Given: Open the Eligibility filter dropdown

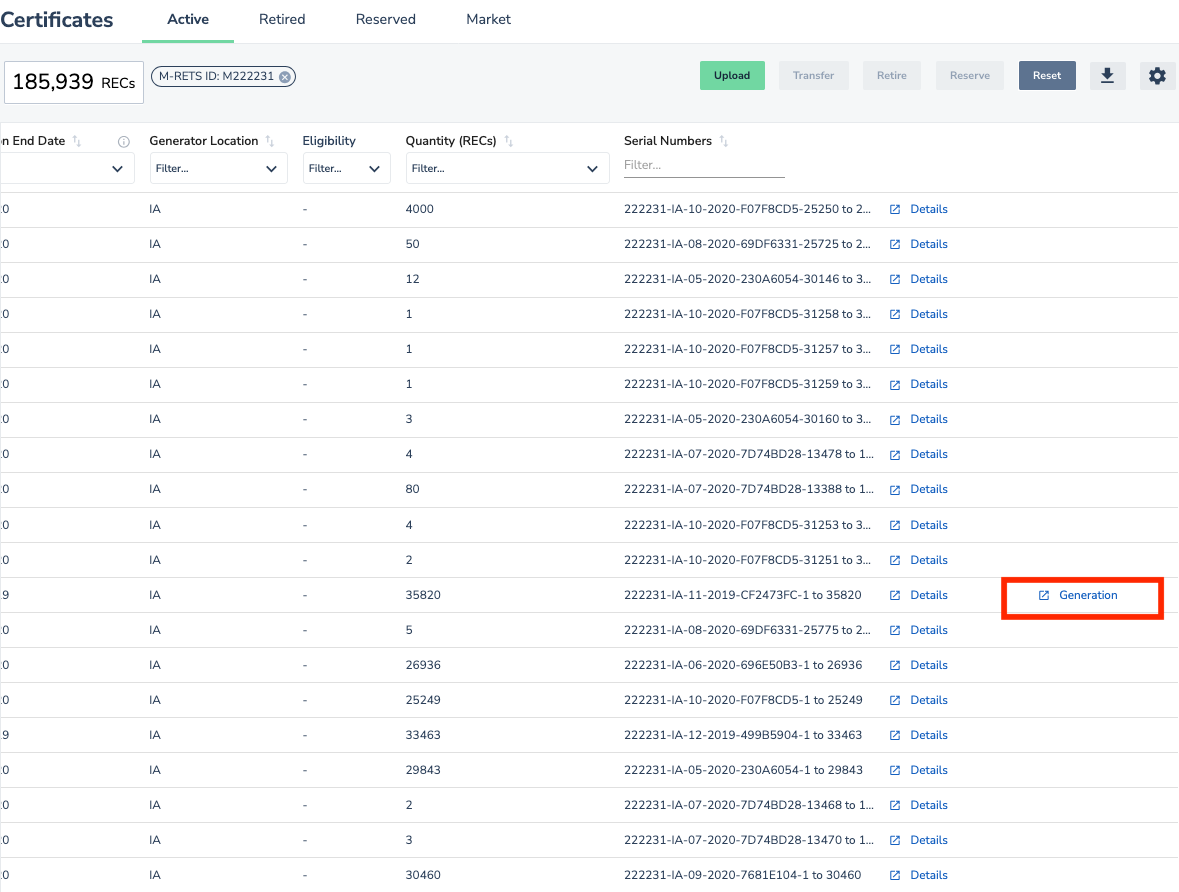Looking at the screenshot, I should pos(346,168).
